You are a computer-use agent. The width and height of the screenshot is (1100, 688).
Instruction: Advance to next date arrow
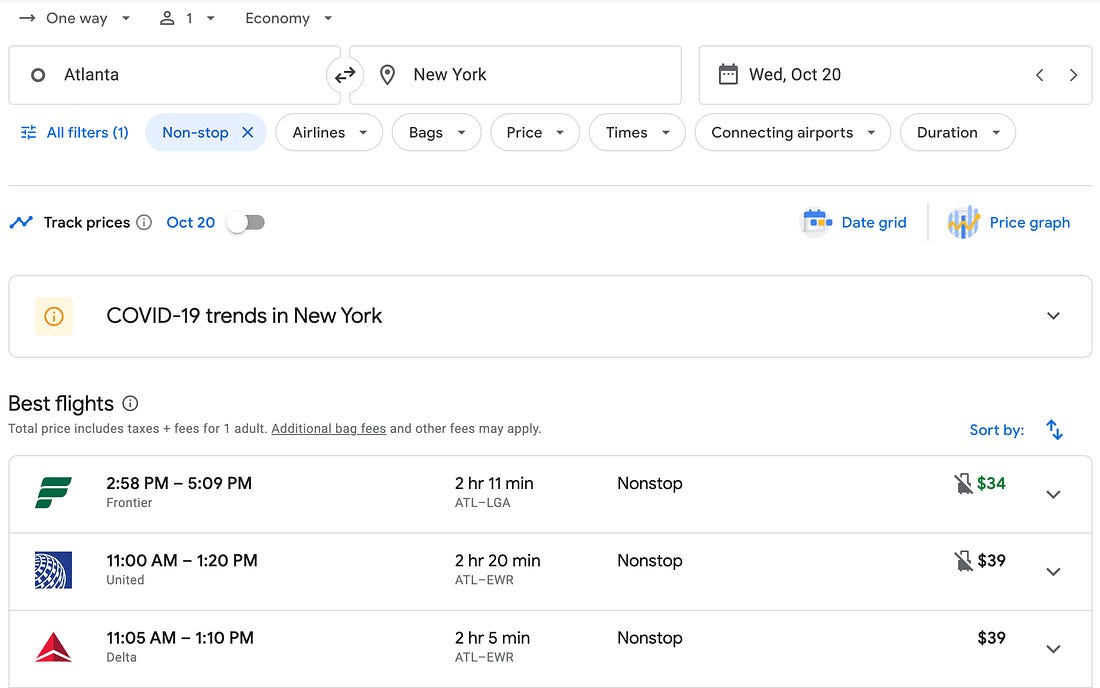click(x=1073, y=75)
